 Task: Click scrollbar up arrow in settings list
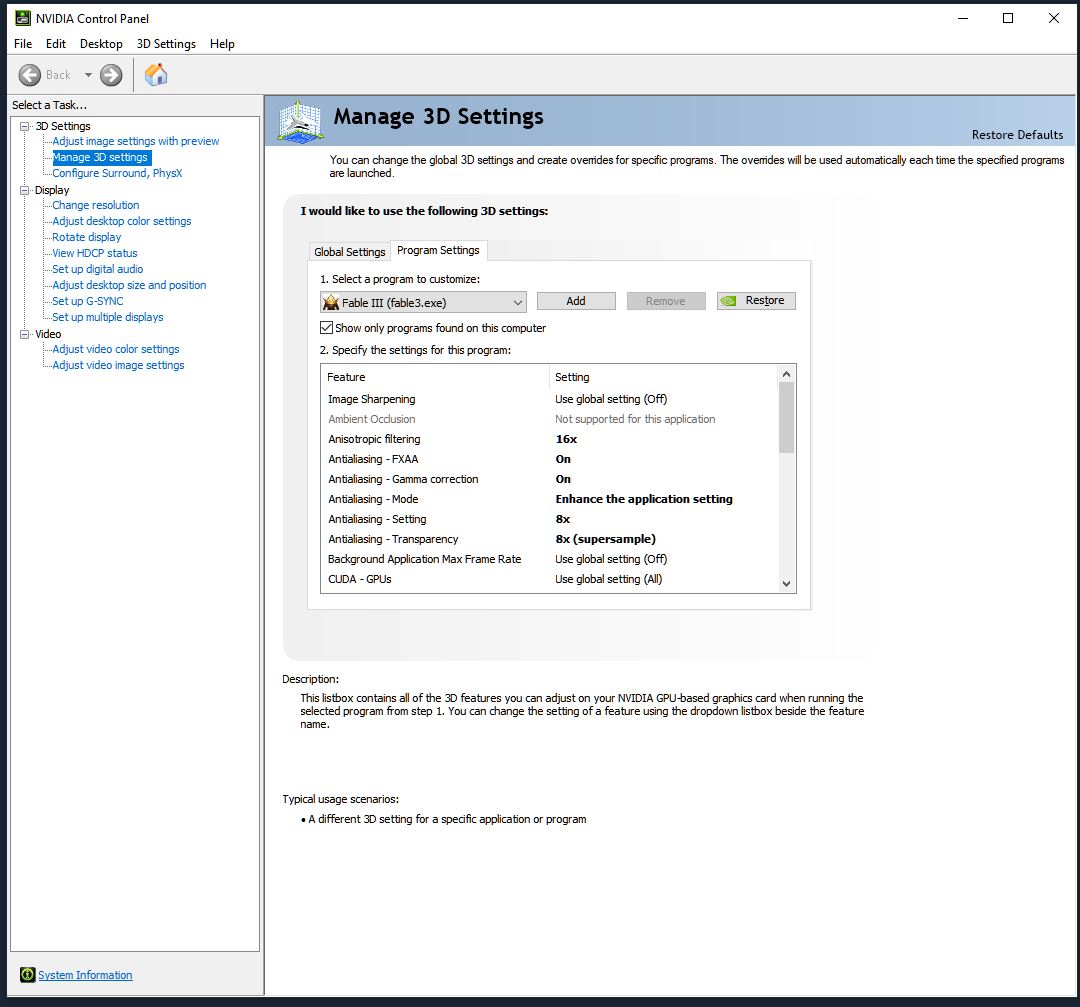[786, 374]
